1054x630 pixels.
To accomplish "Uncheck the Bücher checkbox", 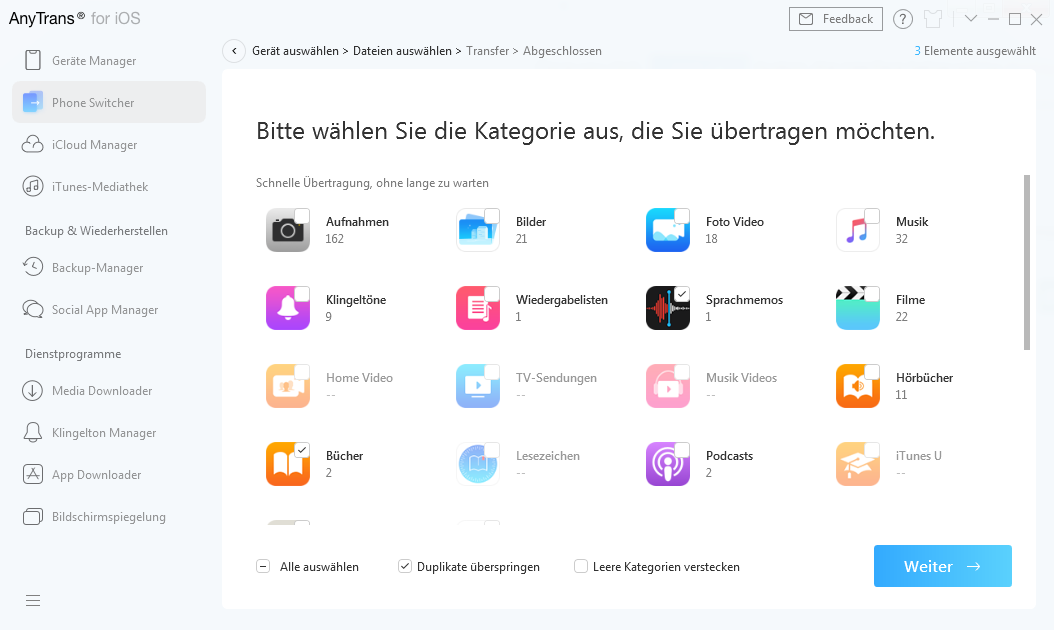I will click(x=302, y=450).
